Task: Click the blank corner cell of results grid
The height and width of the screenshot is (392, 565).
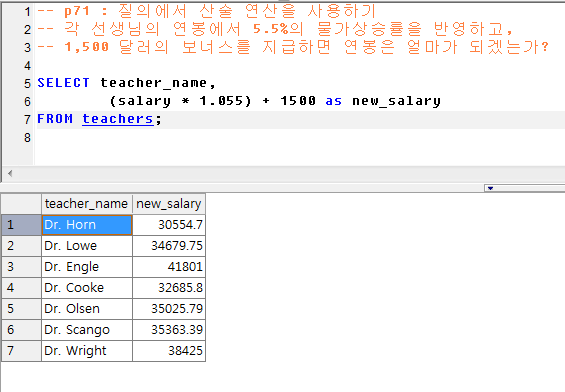Action: point(21,204)
